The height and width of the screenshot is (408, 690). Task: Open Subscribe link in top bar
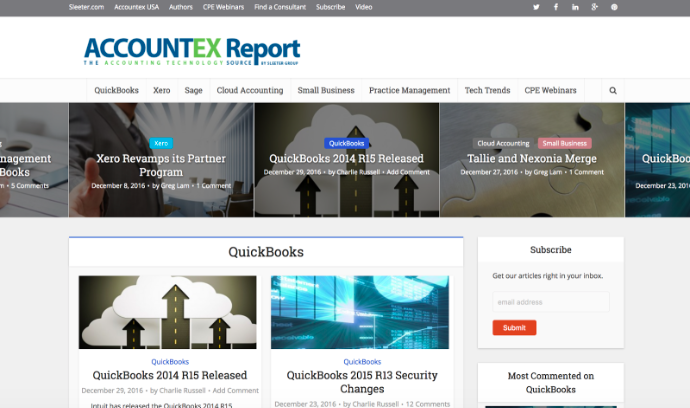coord(330,7)
